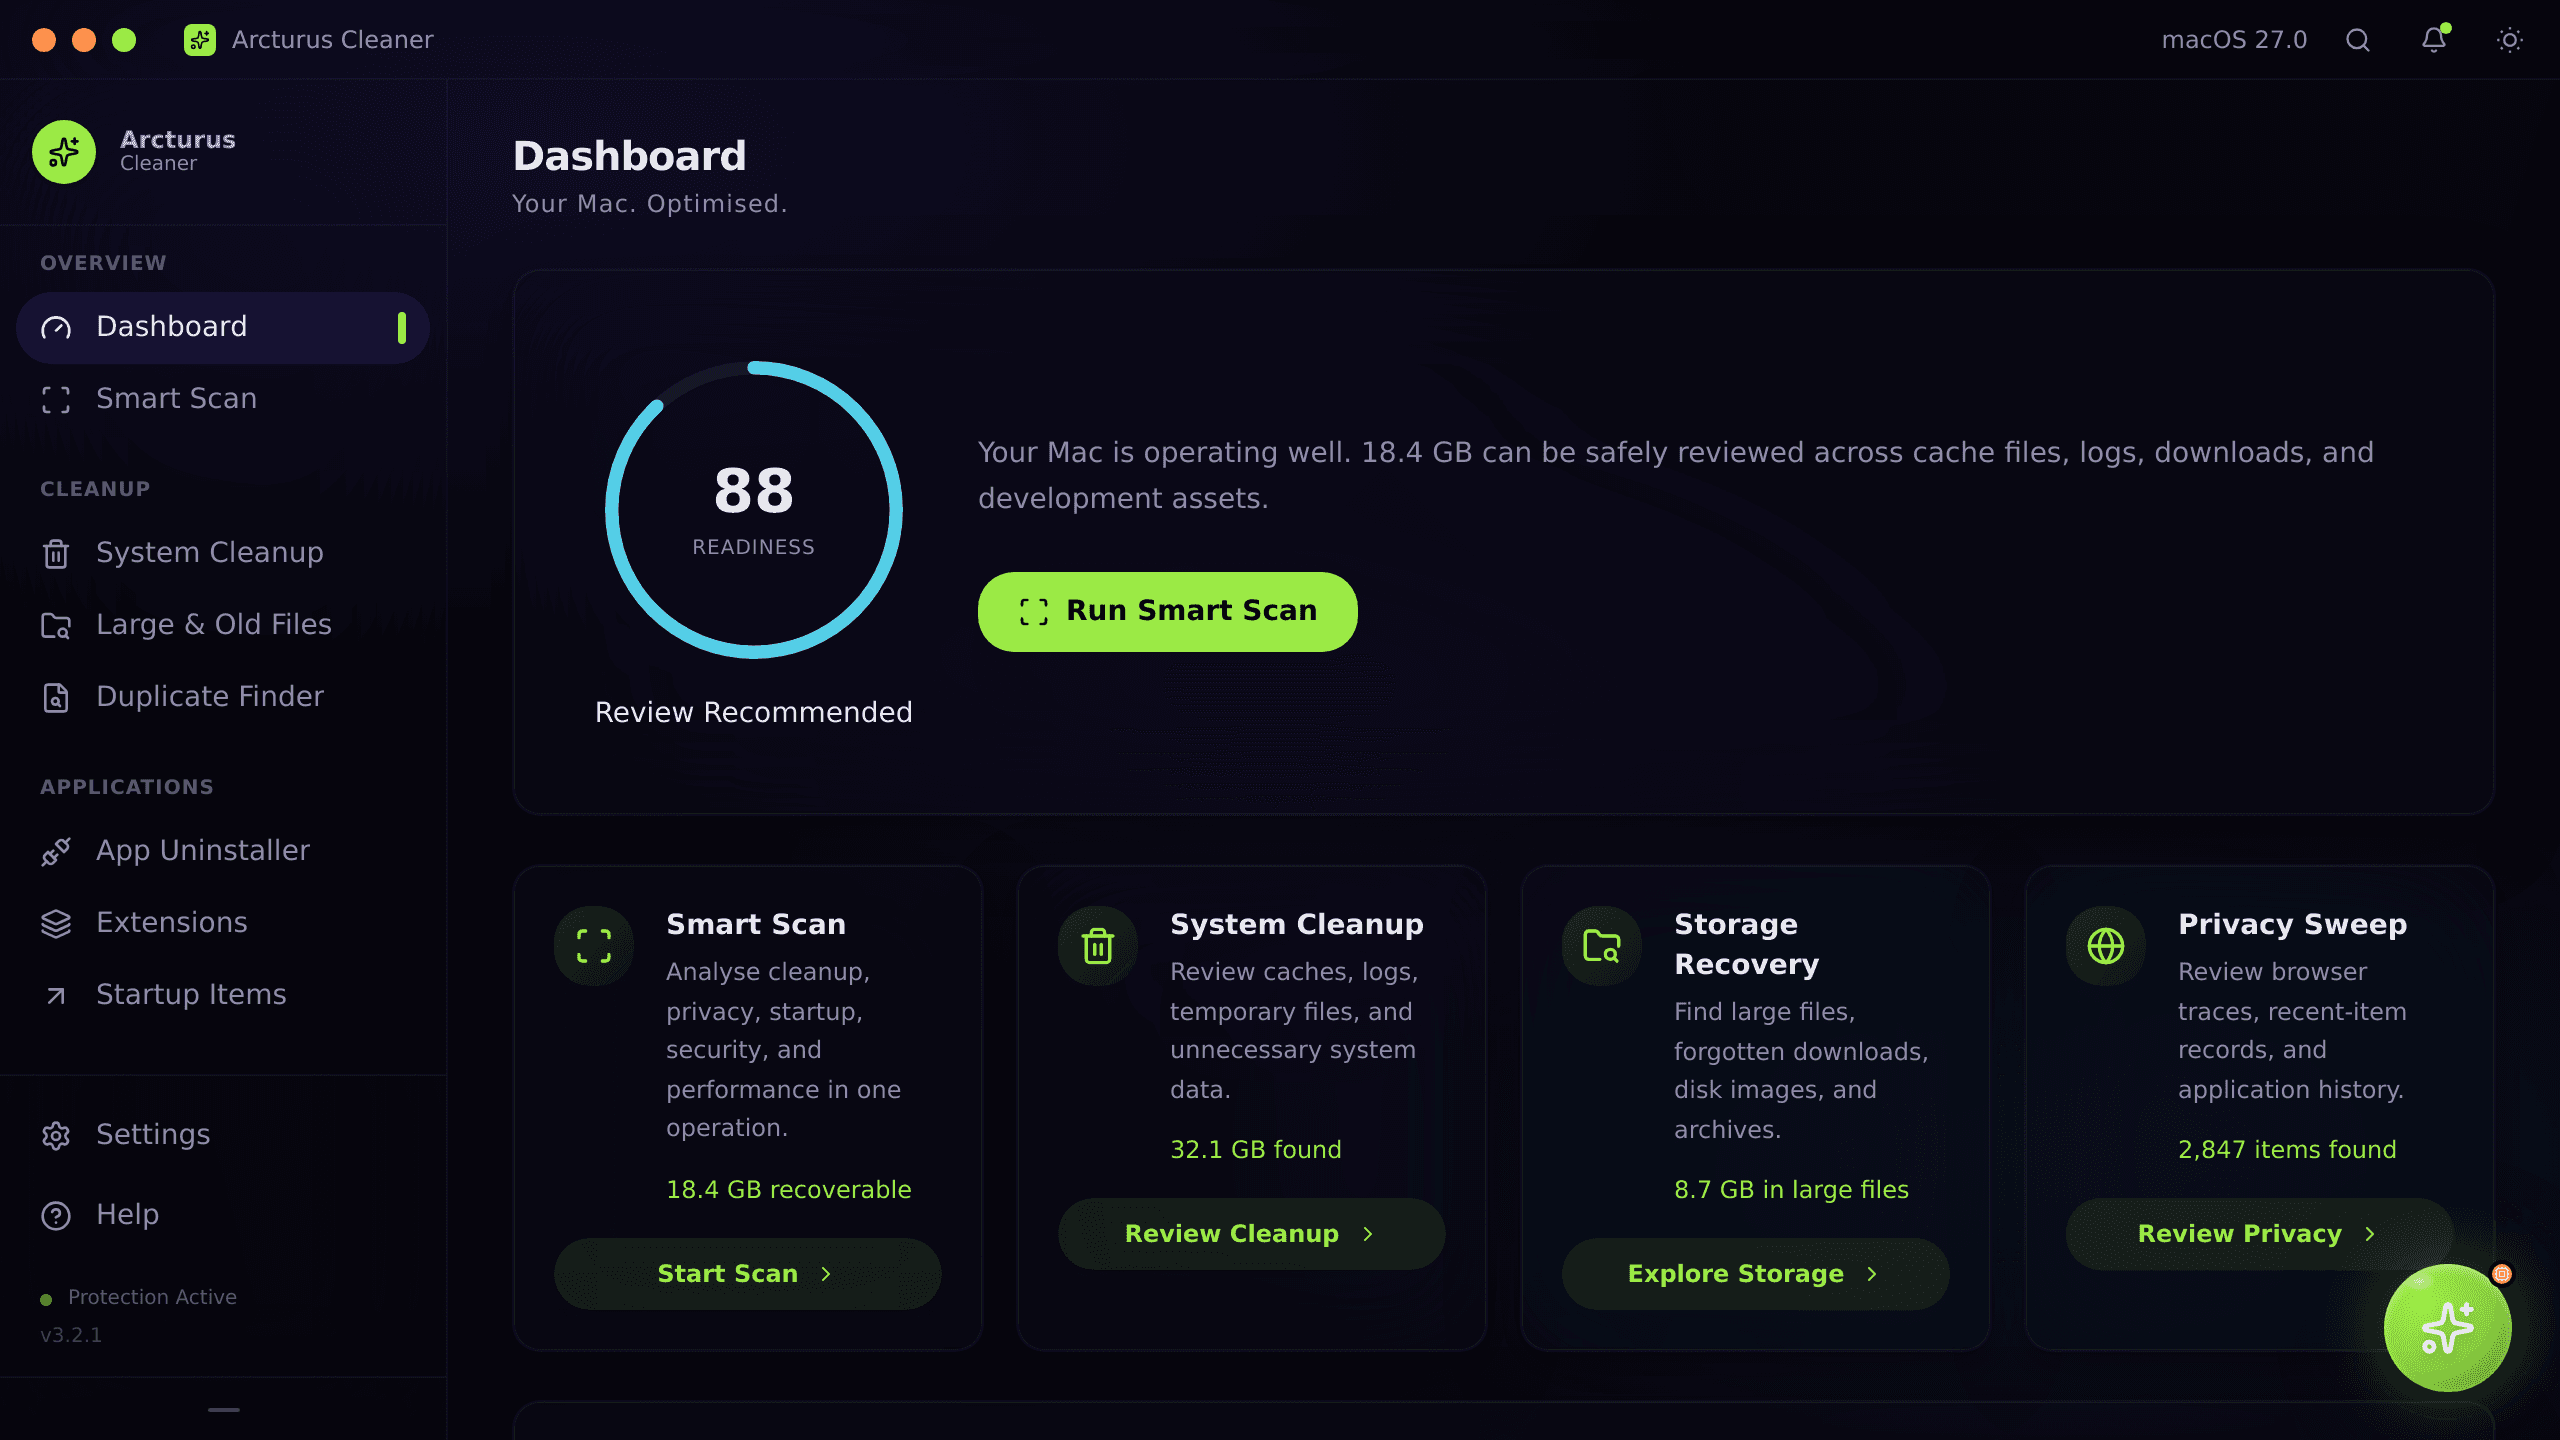Click the System Cleanup card trash icon

[x=1098, y=946]
